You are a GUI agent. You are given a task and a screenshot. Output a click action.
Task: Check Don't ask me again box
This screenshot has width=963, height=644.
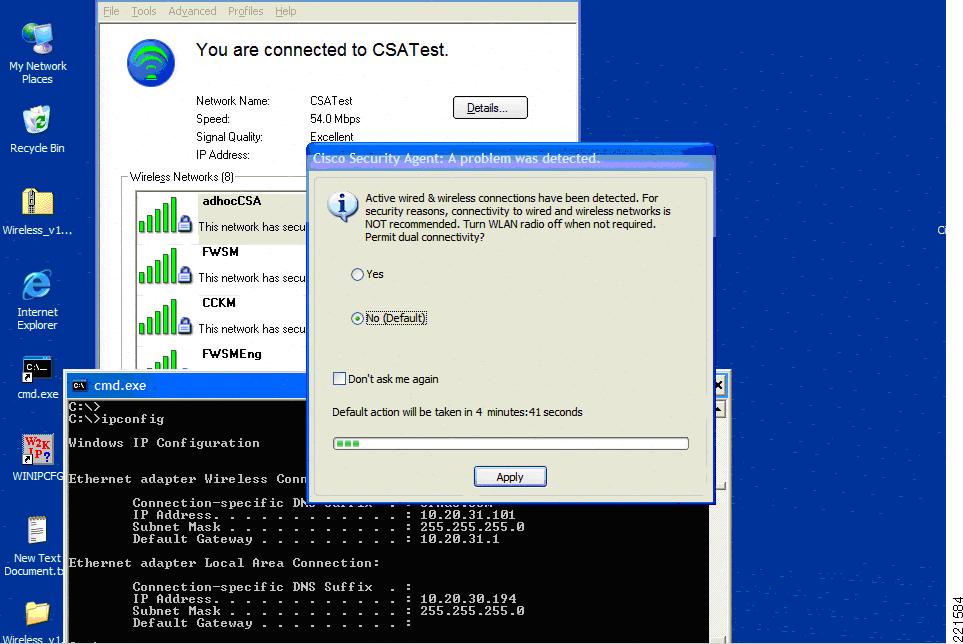pyautogui.click(x=339, y=379)
